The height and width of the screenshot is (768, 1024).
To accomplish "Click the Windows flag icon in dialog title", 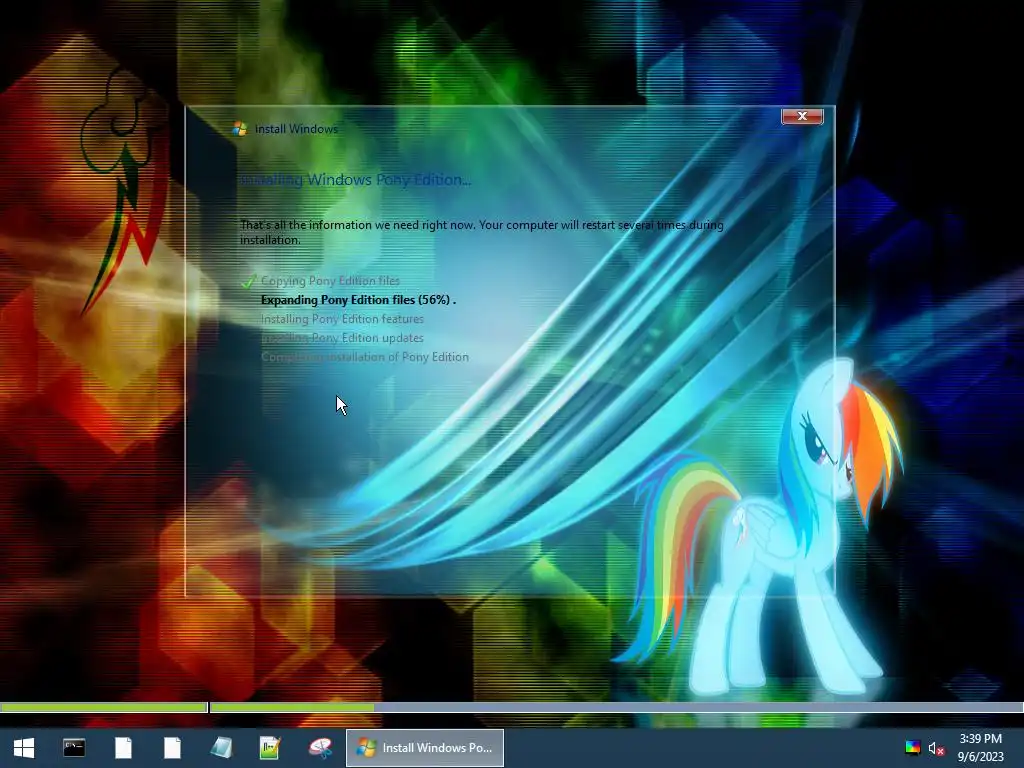I will 240,129.
